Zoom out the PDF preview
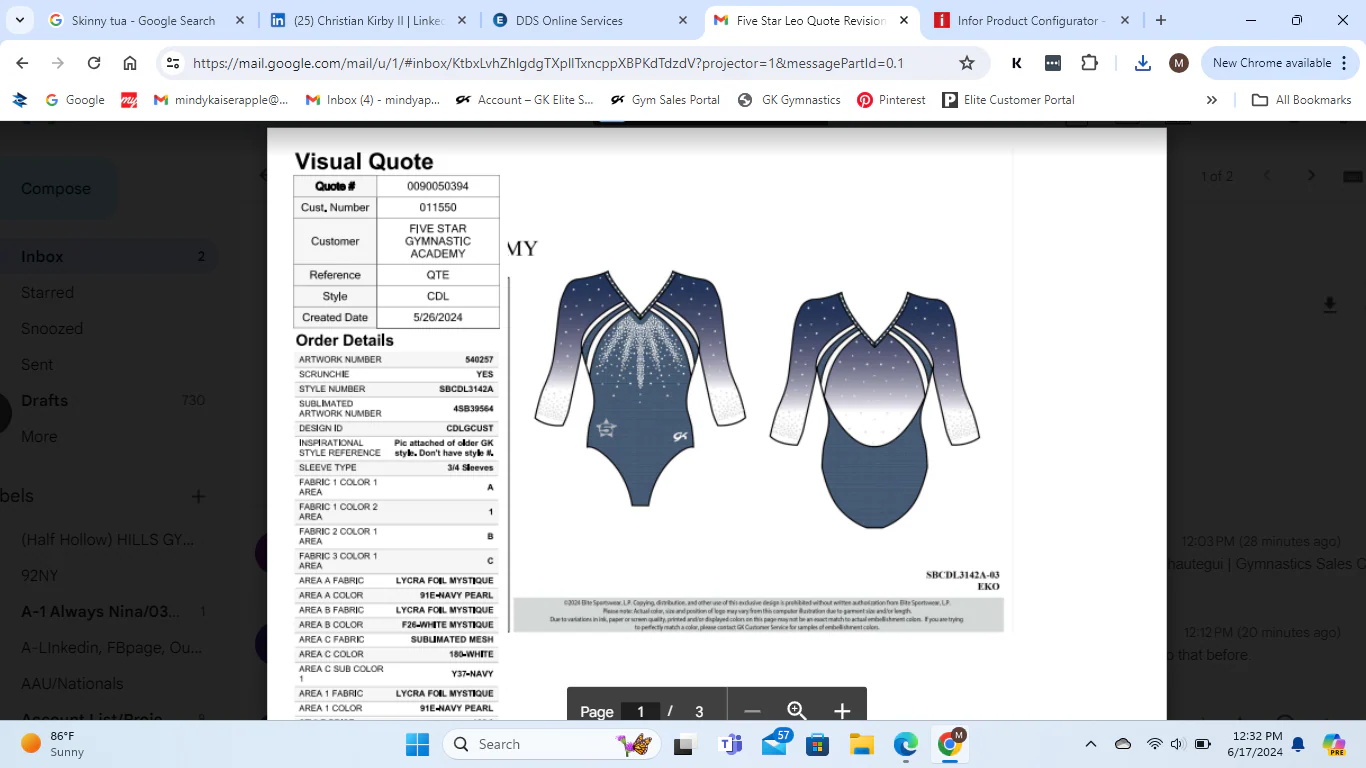The height and width of the screenshot is (768, 1366). [752, 712]
